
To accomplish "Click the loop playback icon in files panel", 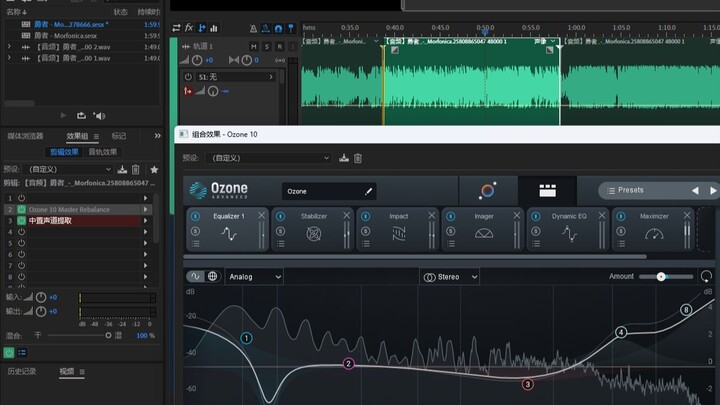I will tap(81, 116).
